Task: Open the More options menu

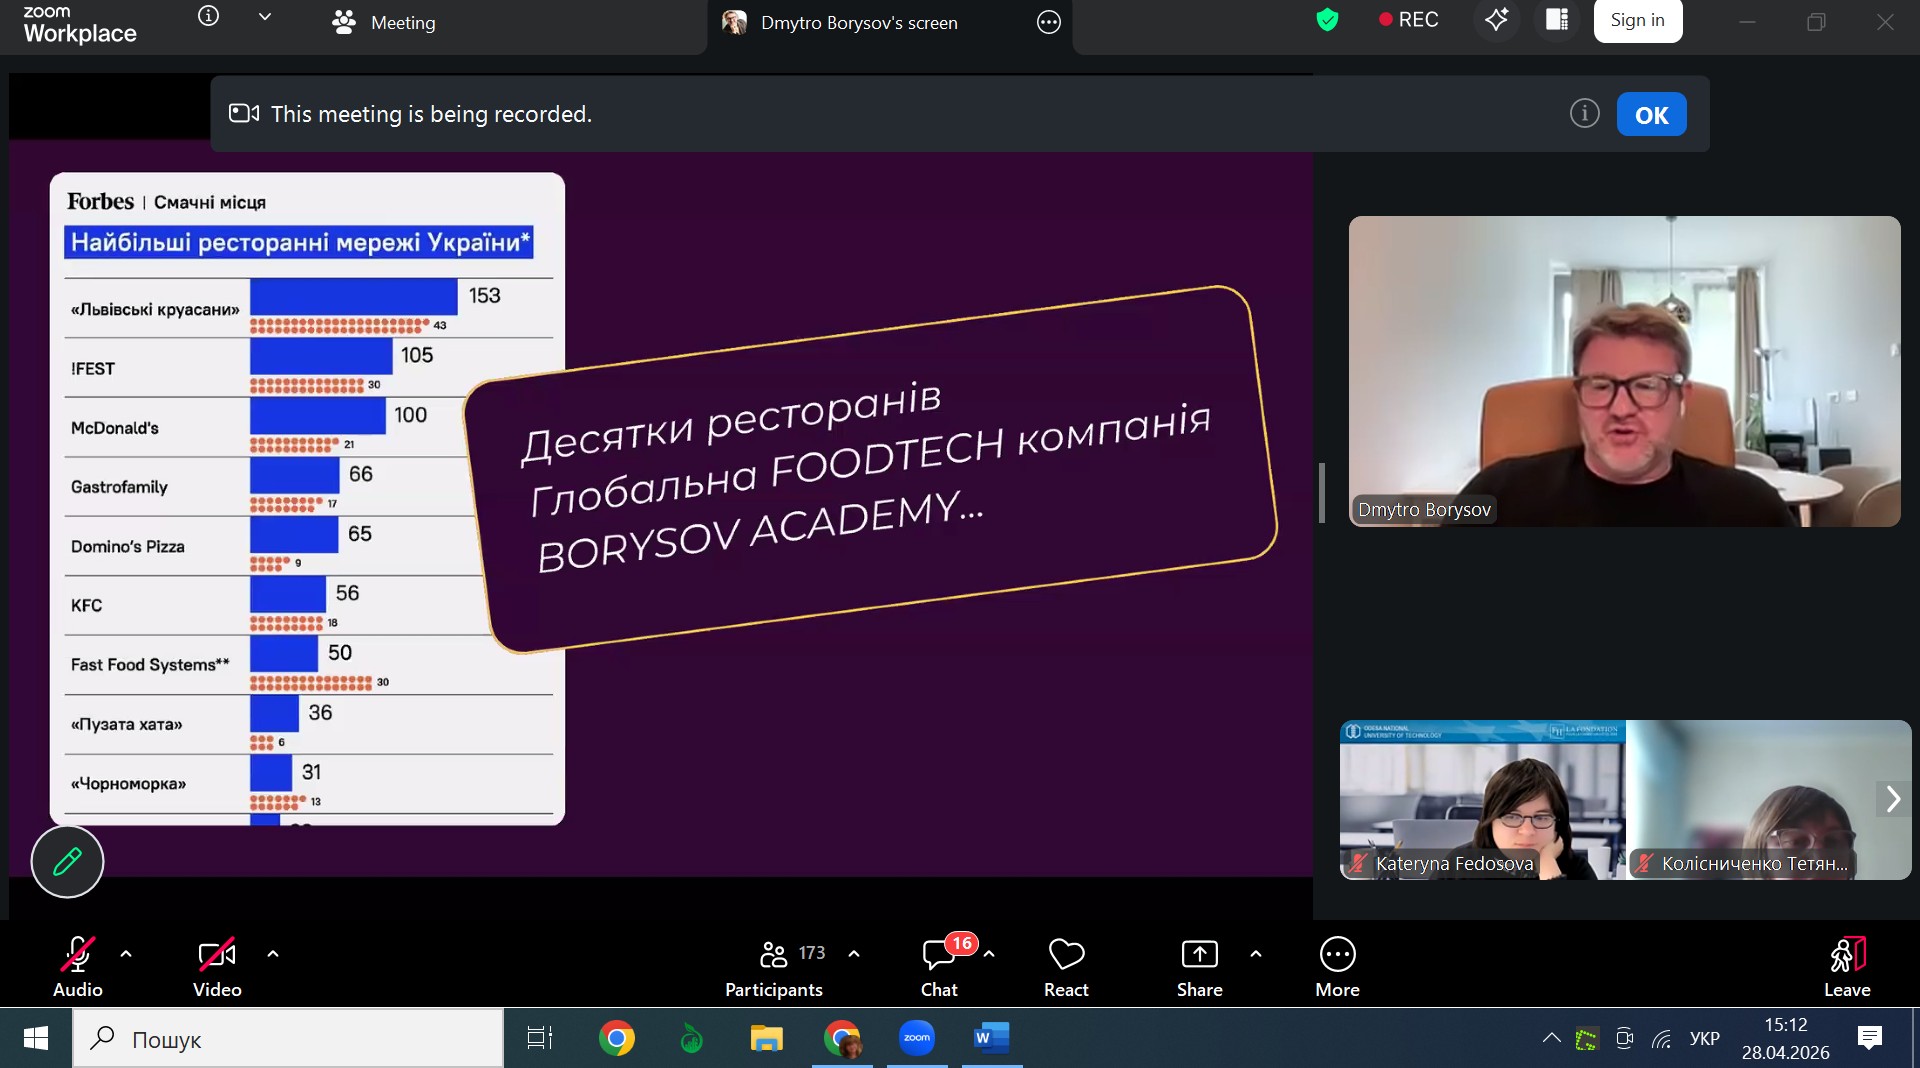Action: (x=1338, y=967)
